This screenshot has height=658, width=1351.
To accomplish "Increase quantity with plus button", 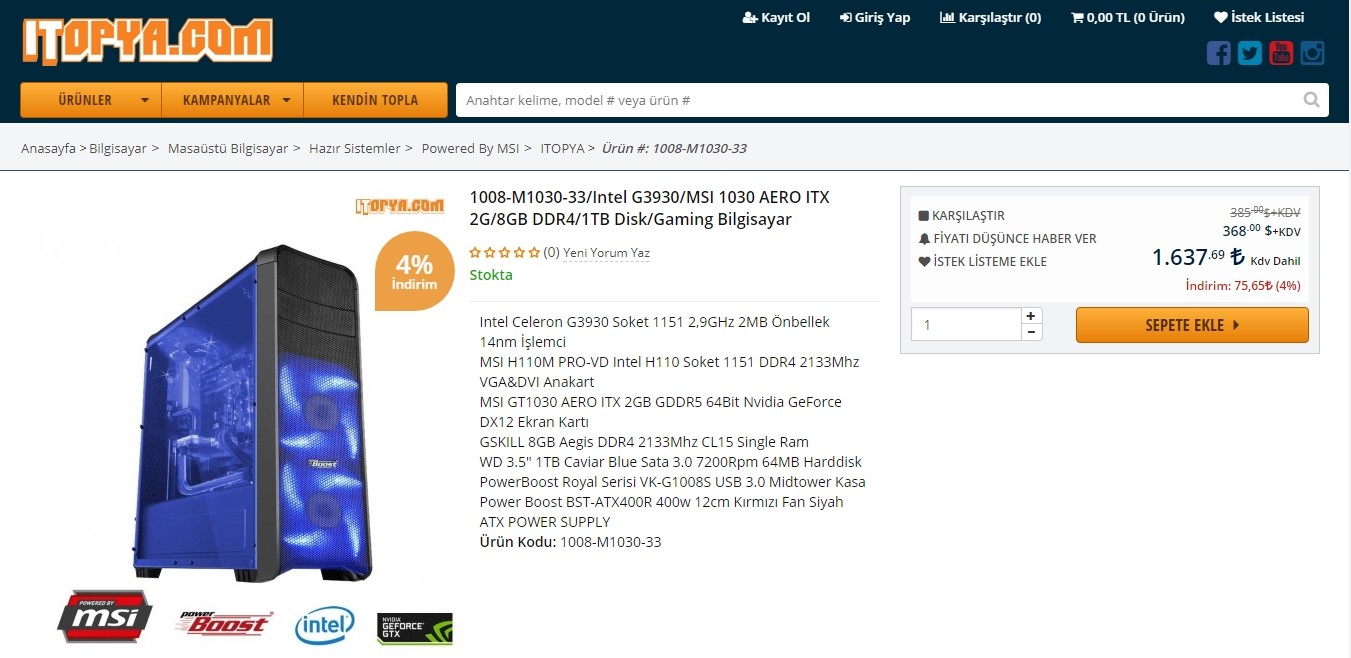I will tap(1031, 316).
